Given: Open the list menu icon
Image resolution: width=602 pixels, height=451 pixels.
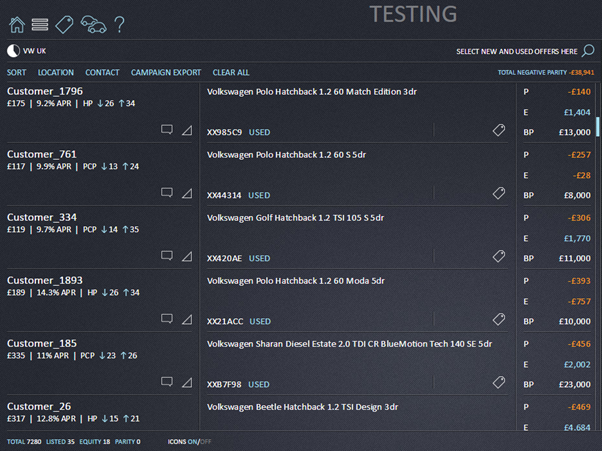Looking at the screenshot, I should pyautogui.click(x=40, y=25).
